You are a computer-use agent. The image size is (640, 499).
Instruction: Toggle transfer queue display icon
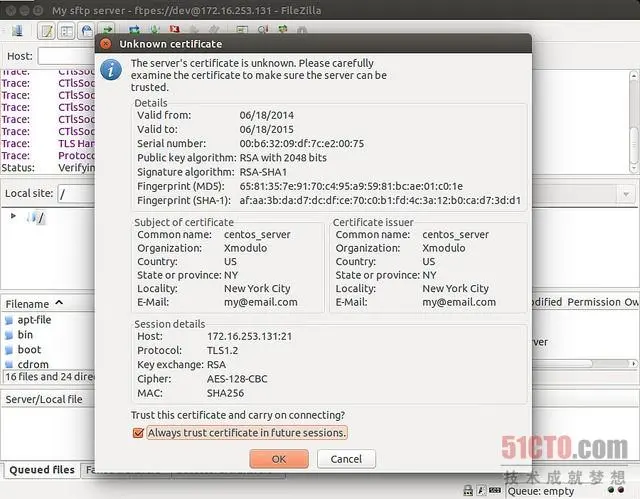coord(107,29)
